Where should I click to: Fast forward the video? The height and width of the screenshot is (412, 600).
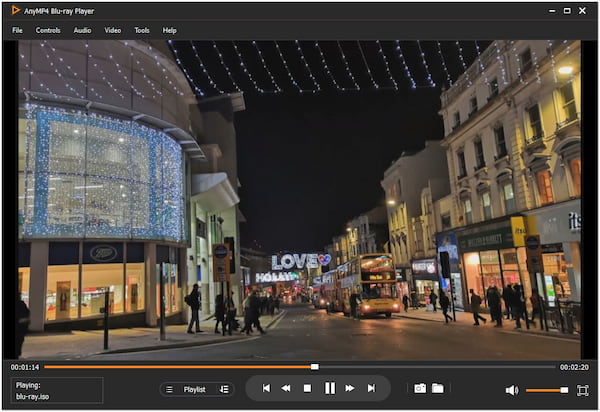pos(350,388)
